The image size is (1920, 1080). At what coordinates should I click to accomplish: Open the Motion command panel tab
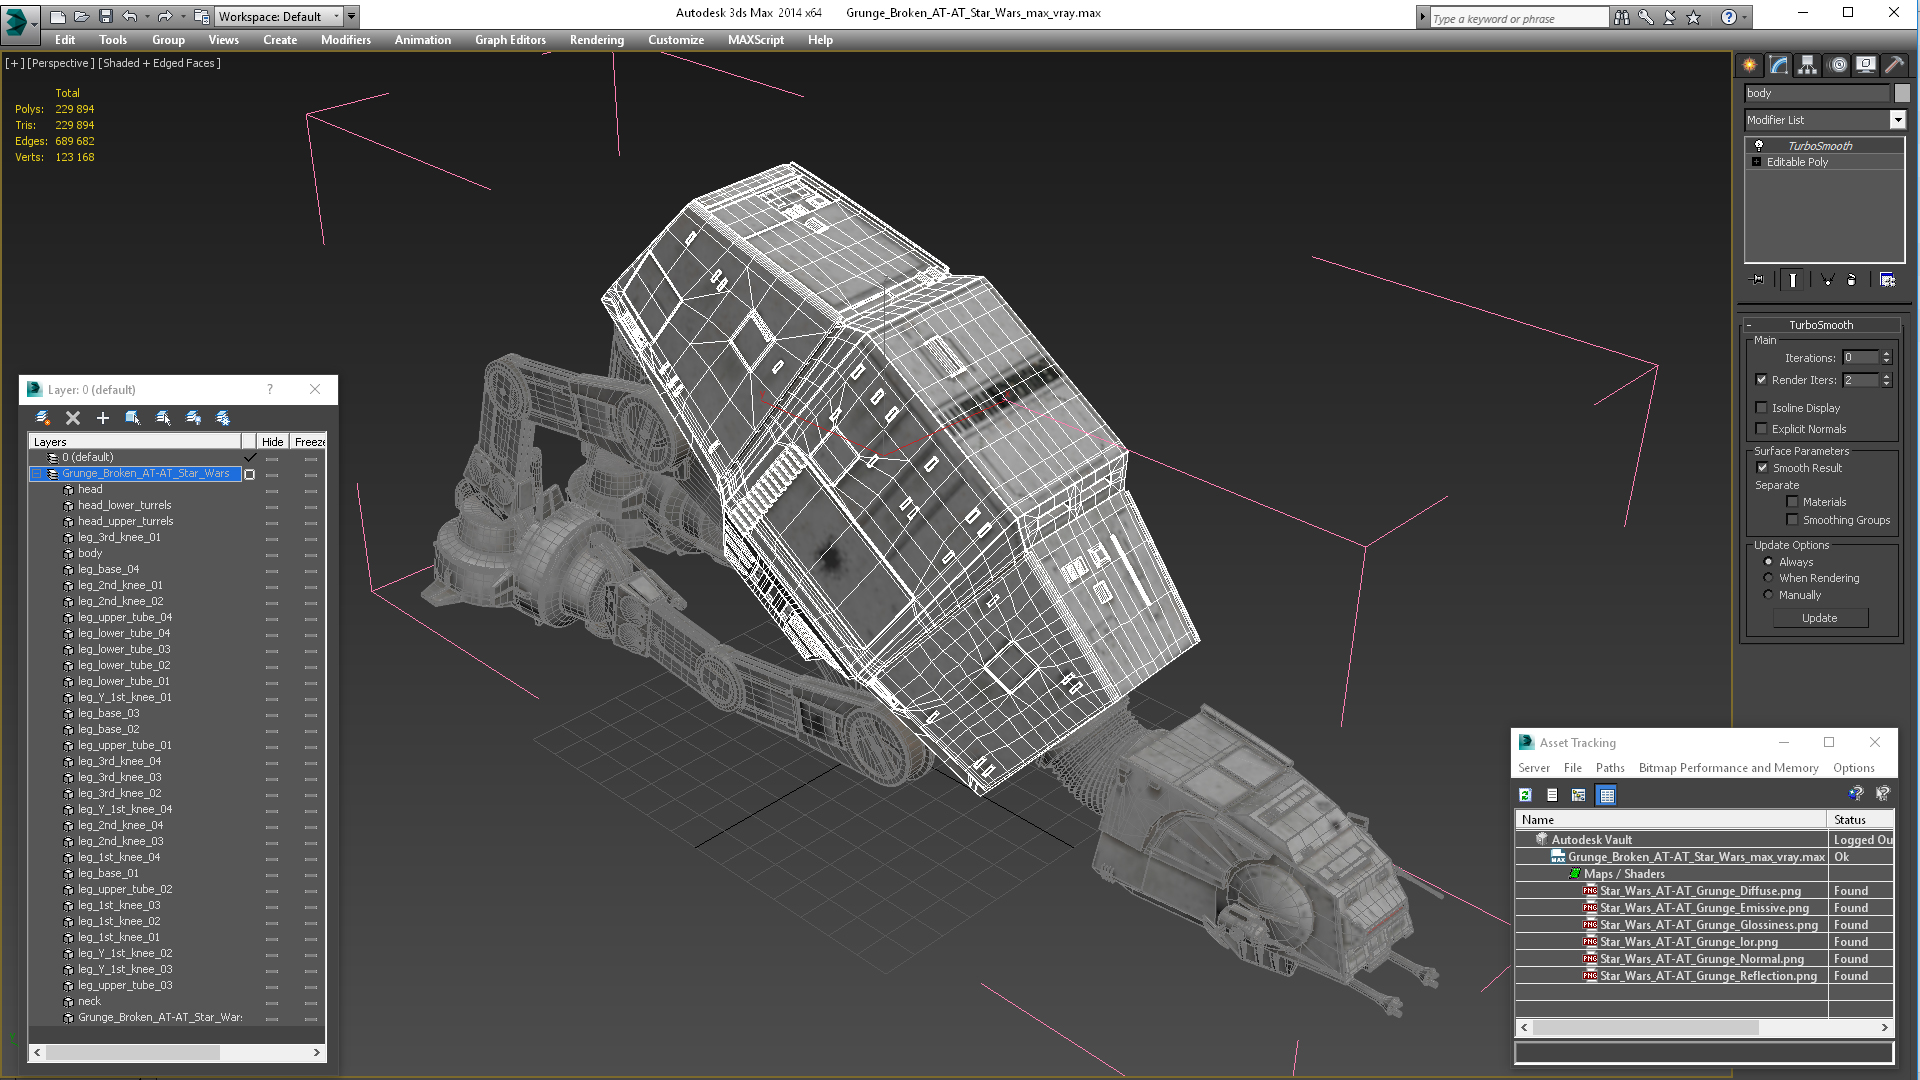(x=1837, y=65)
